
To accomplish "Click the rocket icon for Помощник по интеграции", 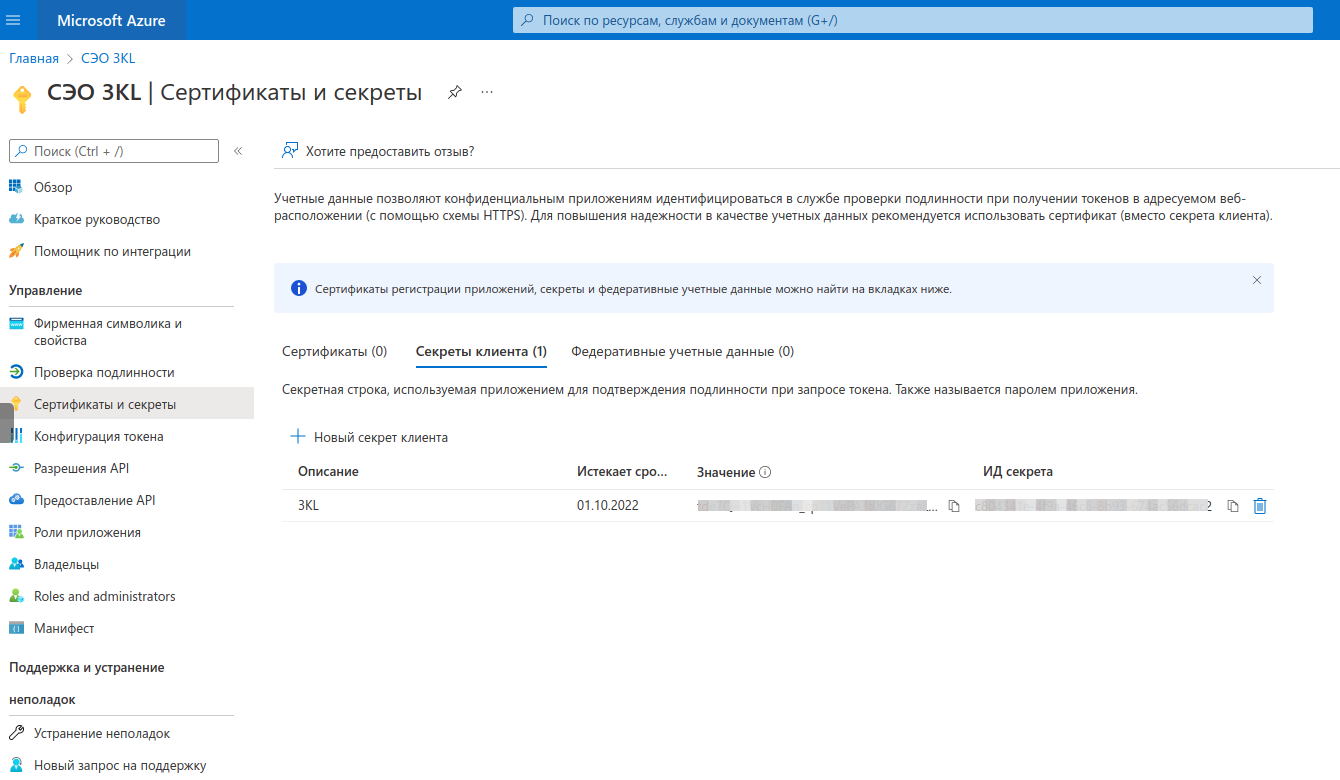I will (x=16, y=251).
